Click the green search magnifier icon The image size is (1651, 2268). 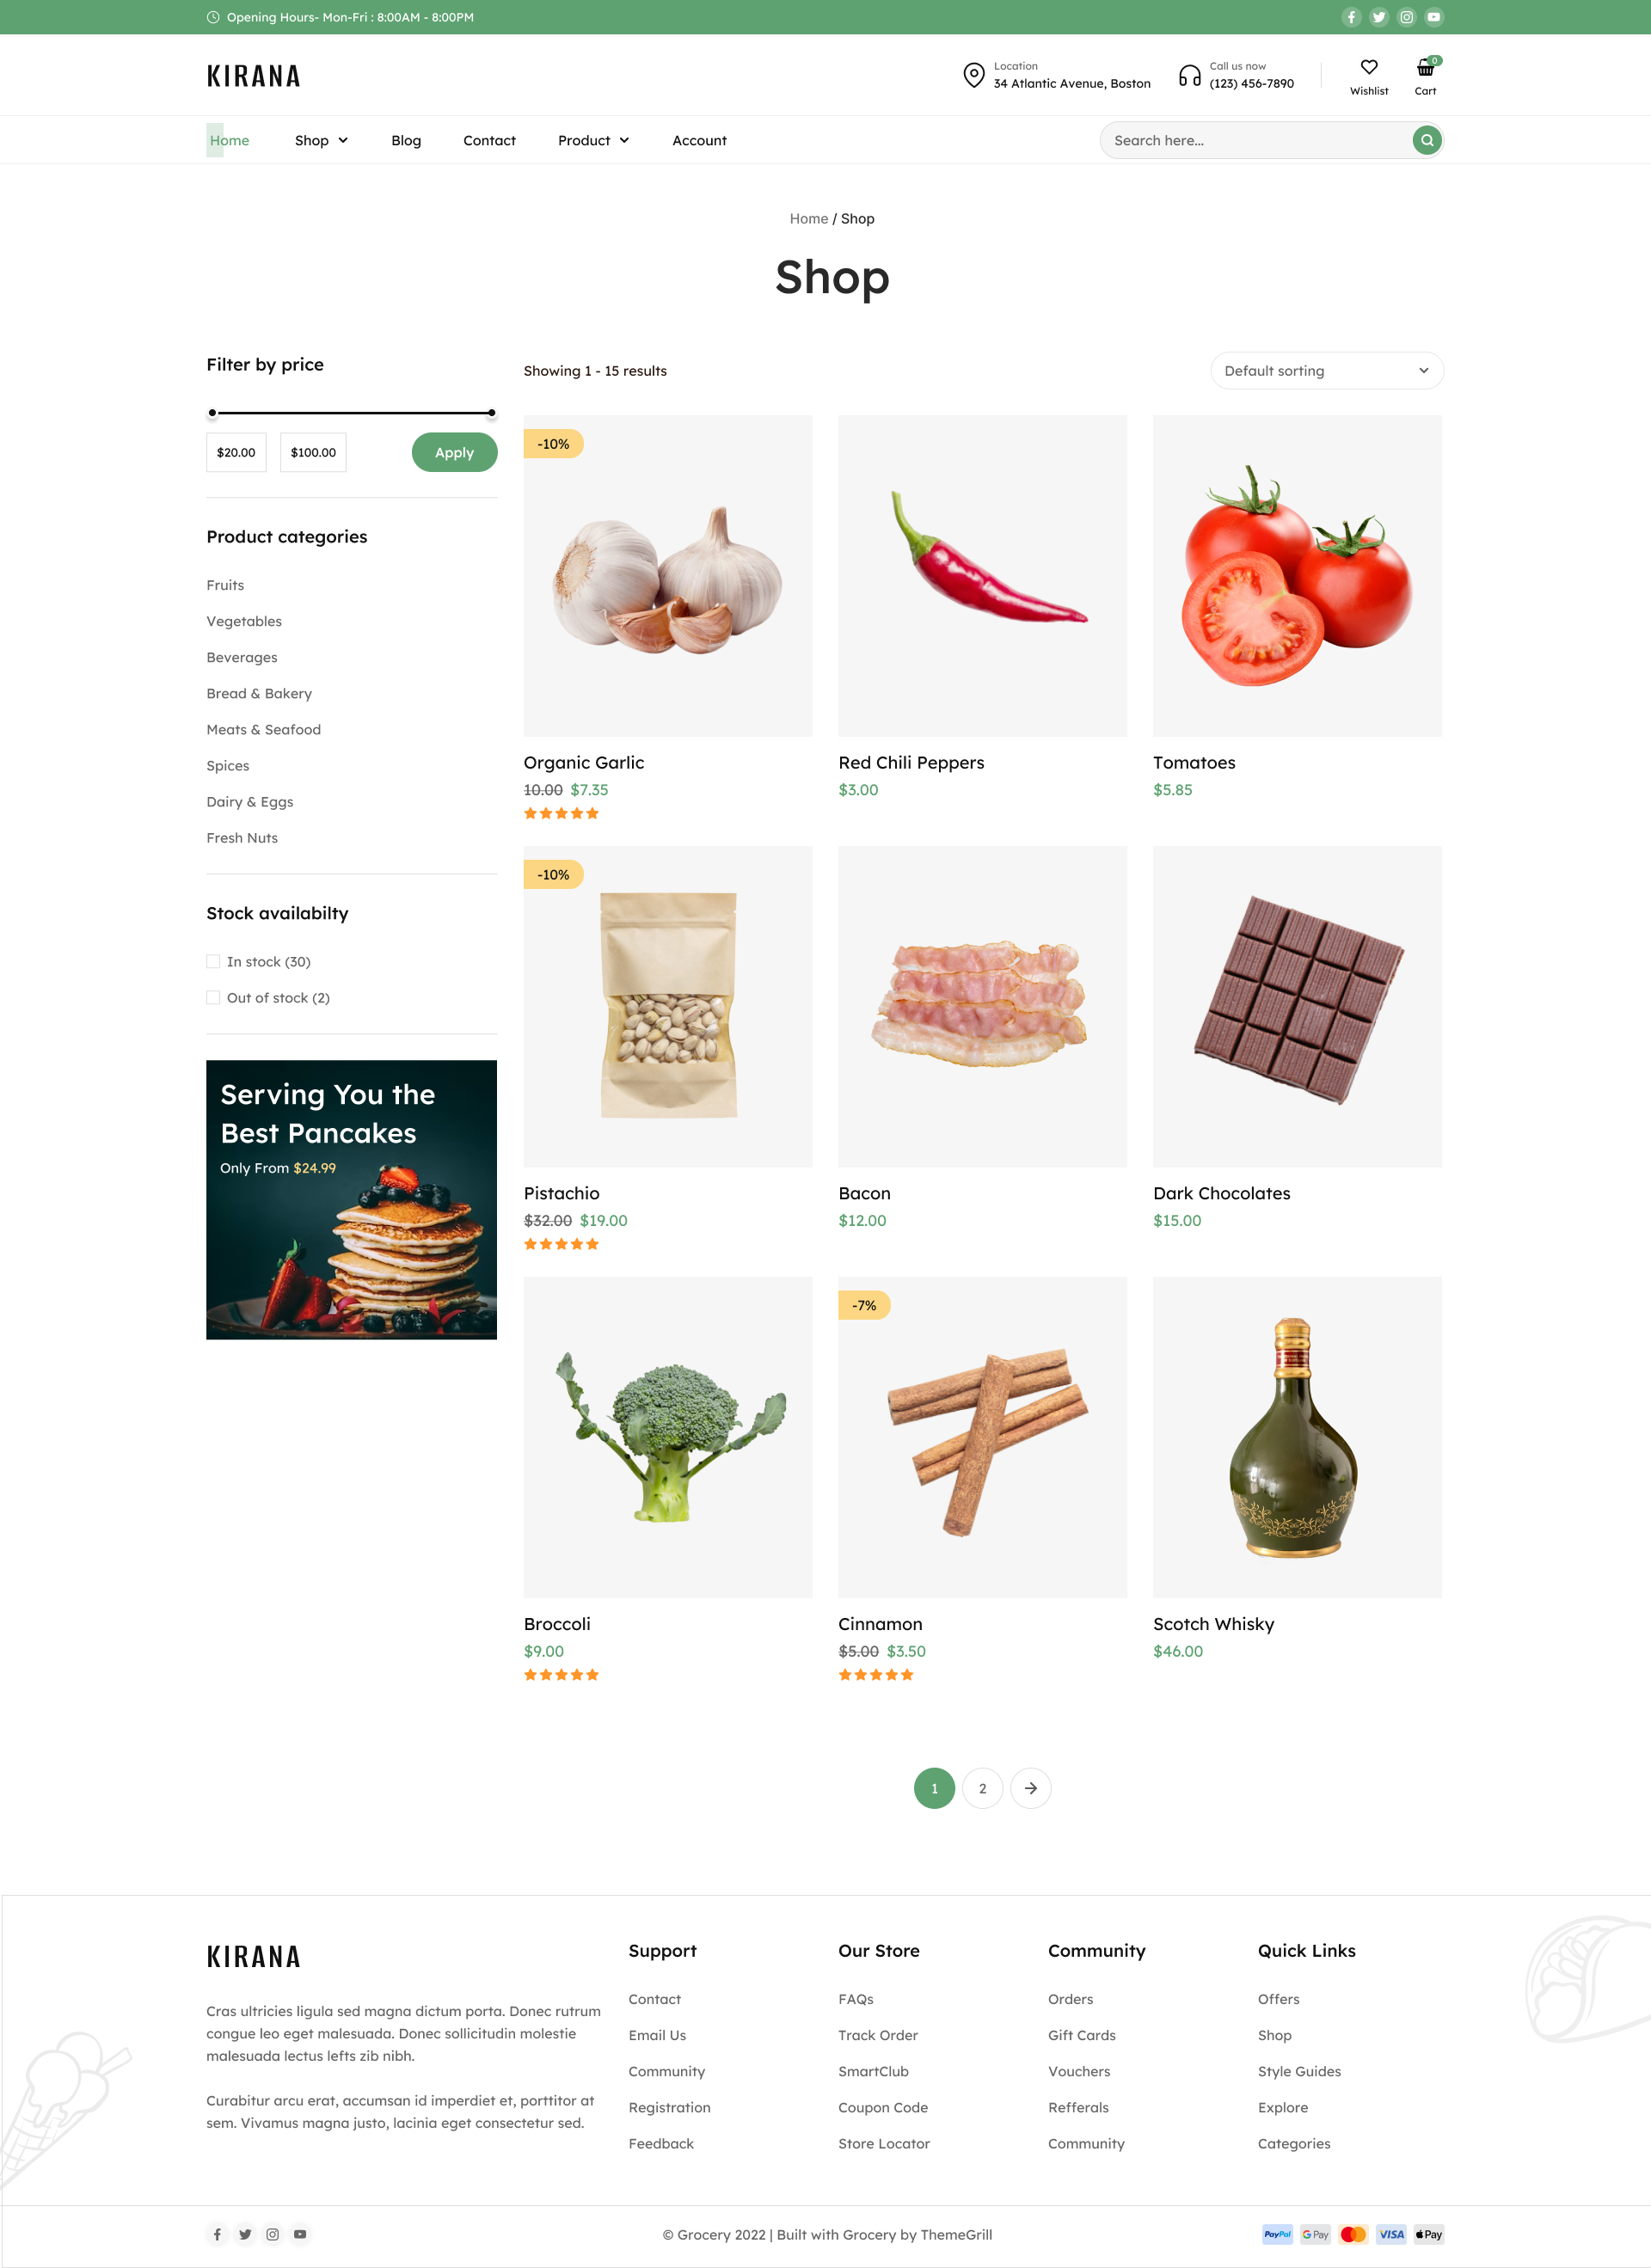(x=1427, y=140)
